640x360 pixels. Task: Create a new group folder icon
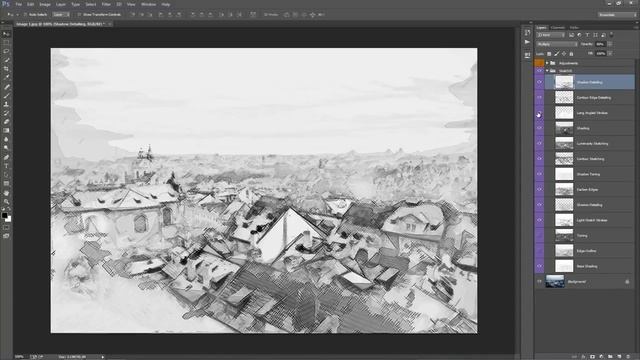click(610, 357)
